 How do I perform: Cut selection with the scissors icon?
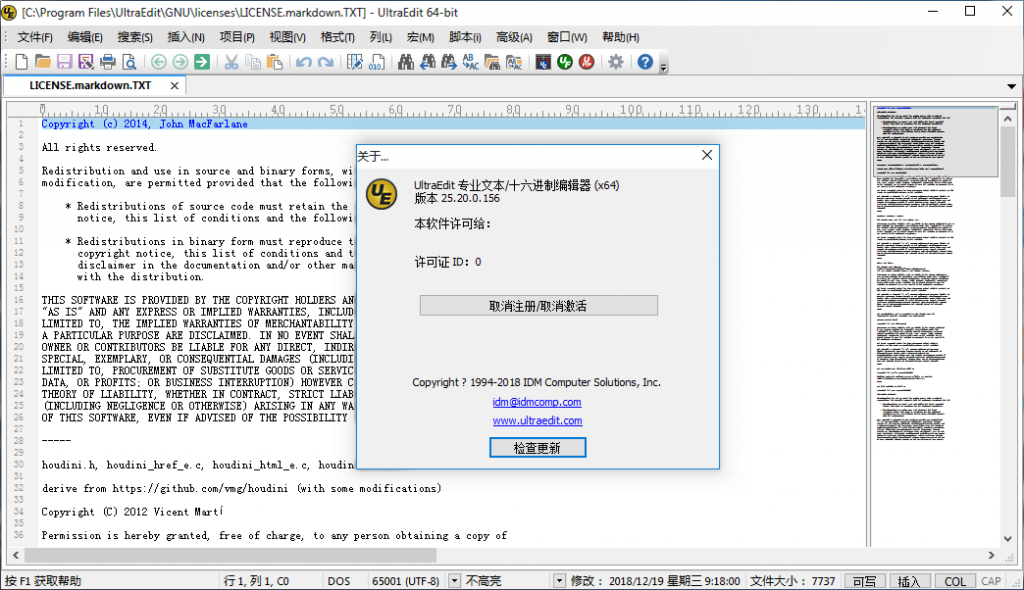pos(231,62)
